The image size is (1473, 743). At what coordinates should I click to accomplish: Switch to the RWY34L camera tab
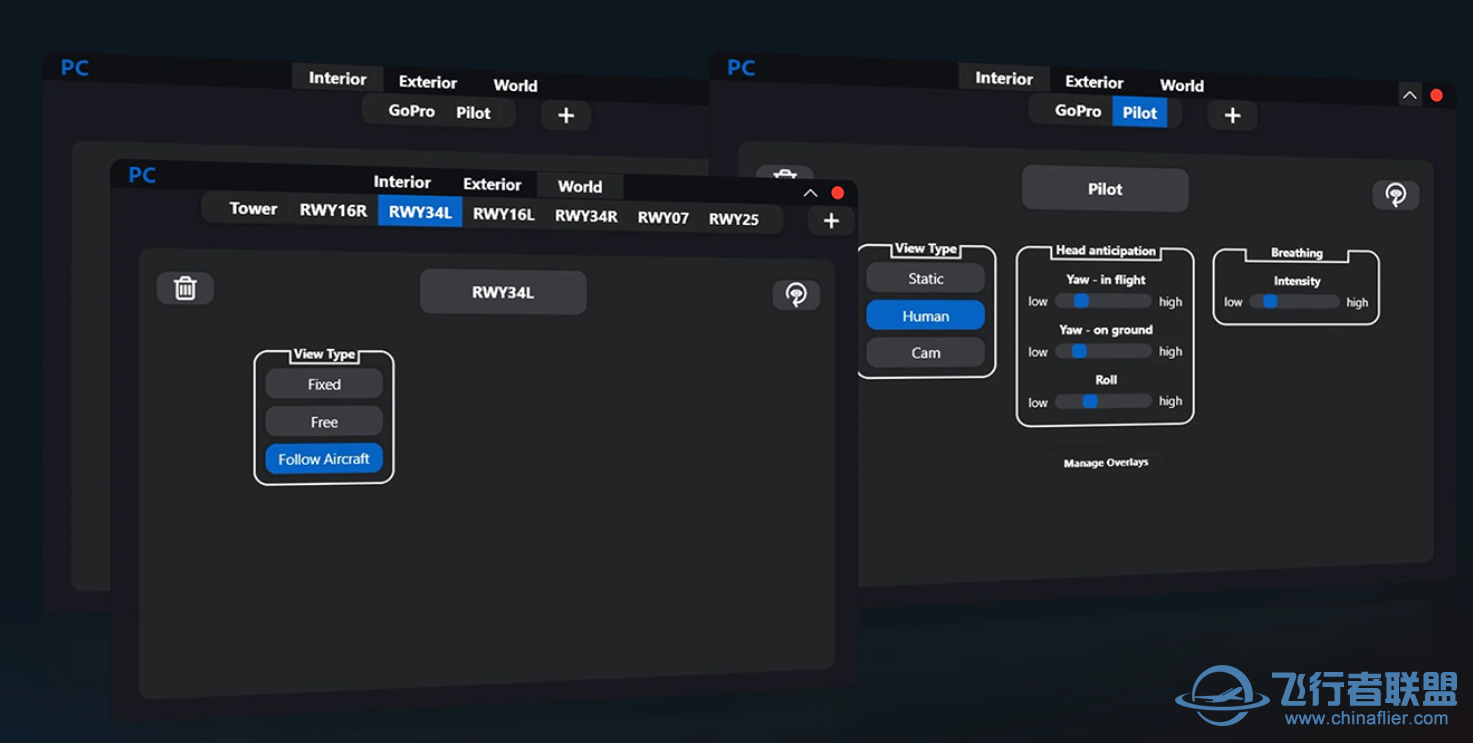click(x=420, y=212)
